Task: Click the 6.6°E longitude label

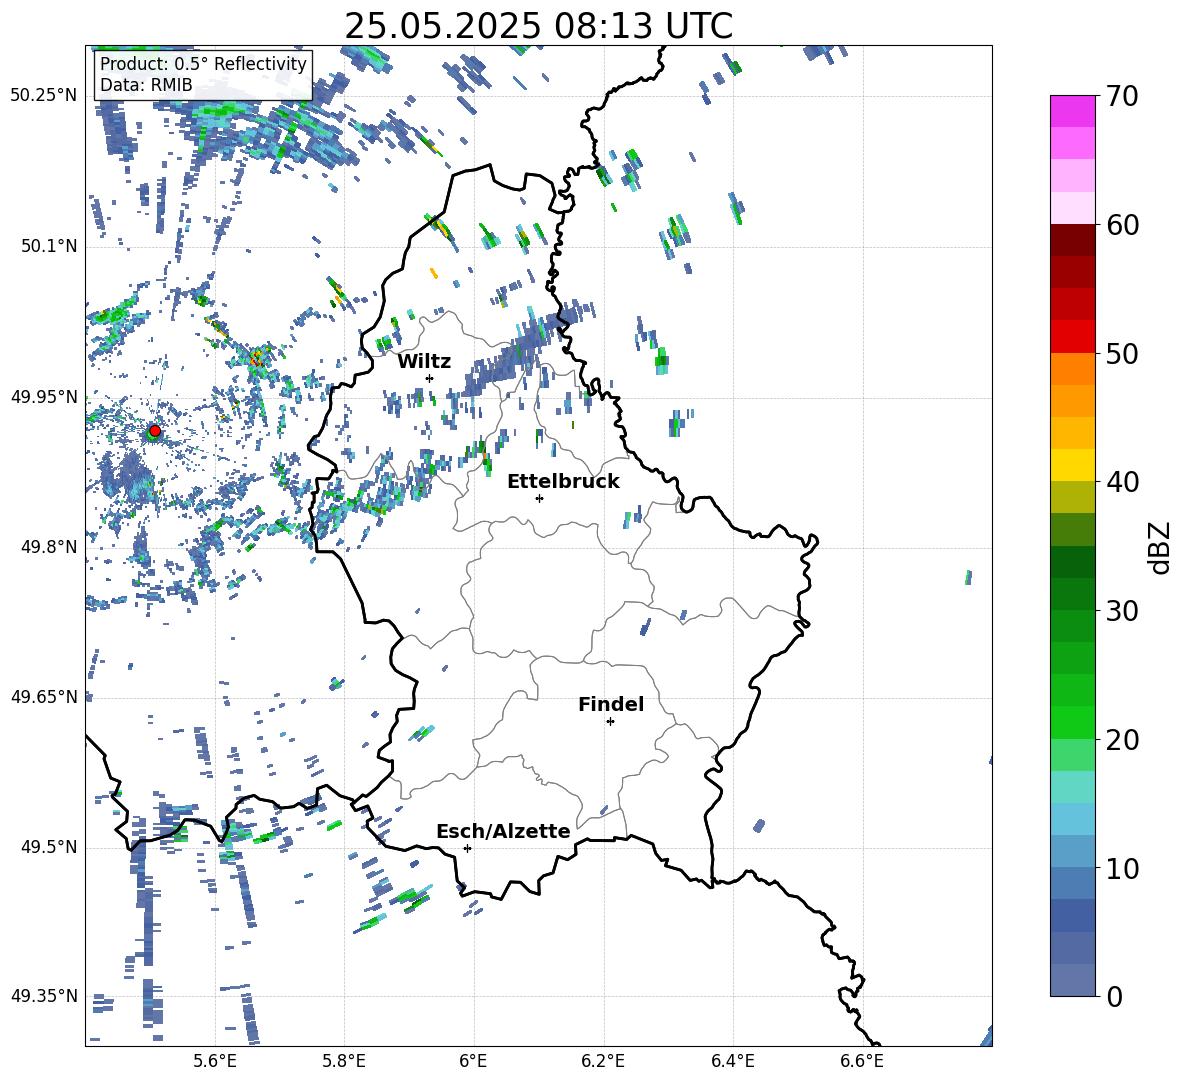Action: 862,1061
